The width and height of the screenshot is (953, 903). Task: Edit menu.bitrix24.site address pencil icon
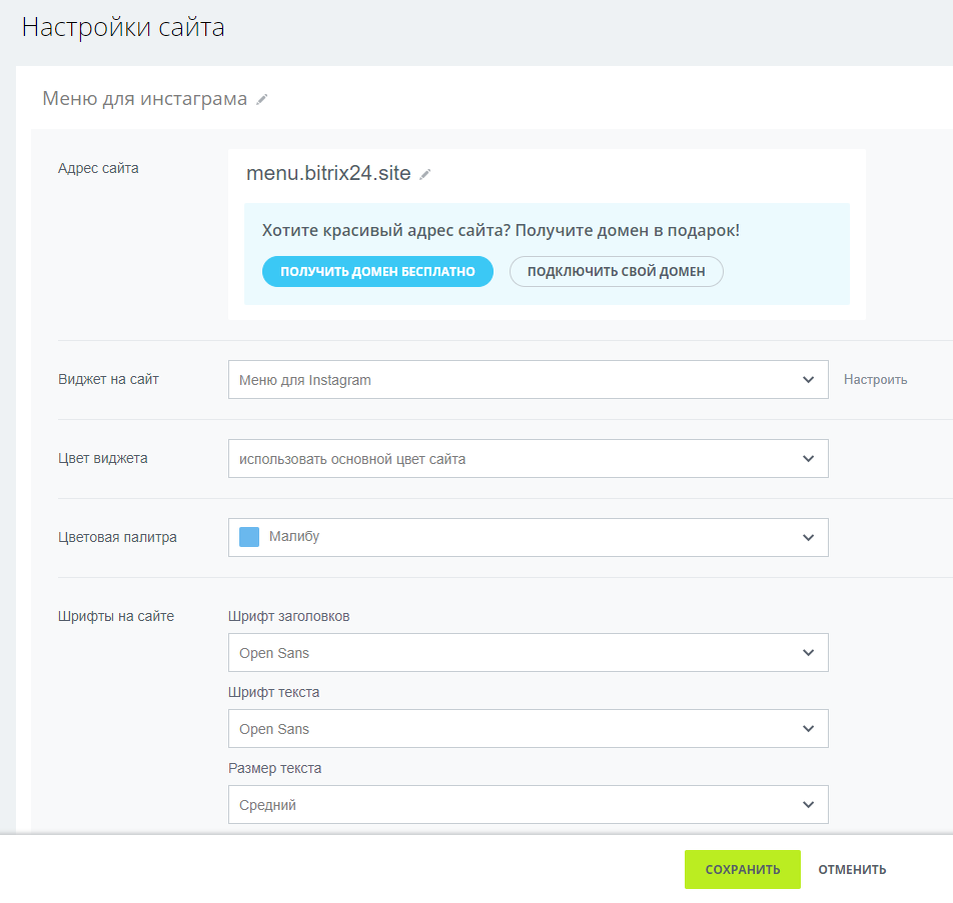point(425,174)
